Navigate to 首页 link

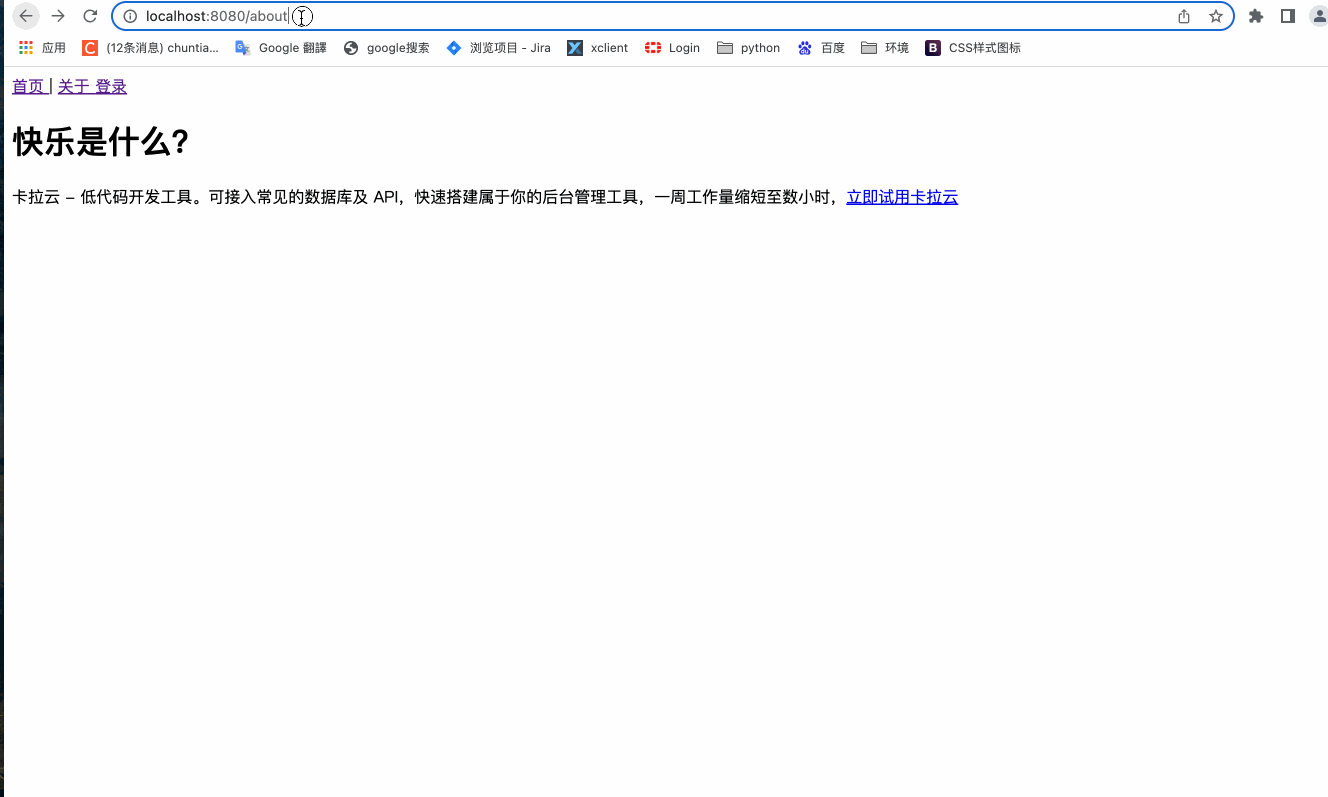click(x=26, y=86)
